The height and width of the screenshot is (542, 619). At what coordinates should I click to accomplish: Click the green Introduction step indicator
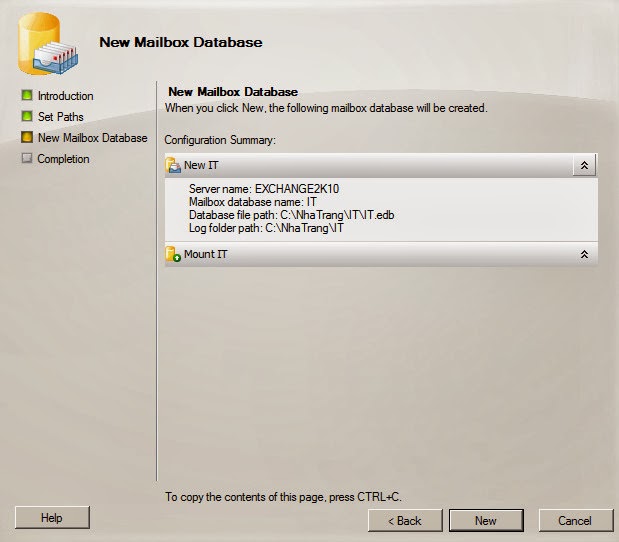[27, 95]
